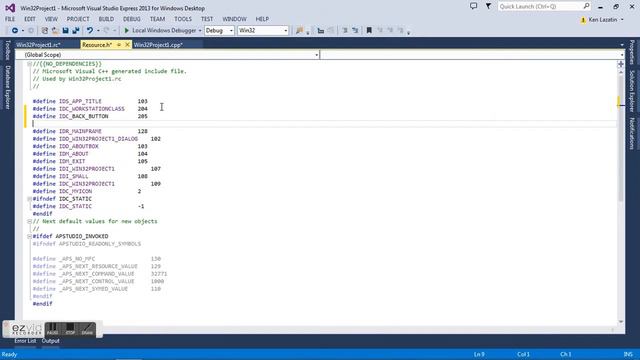Click the notifications filter funnel icon
Image resolution: width=640 pixels, height=360 pixels.
pos(488,6)
